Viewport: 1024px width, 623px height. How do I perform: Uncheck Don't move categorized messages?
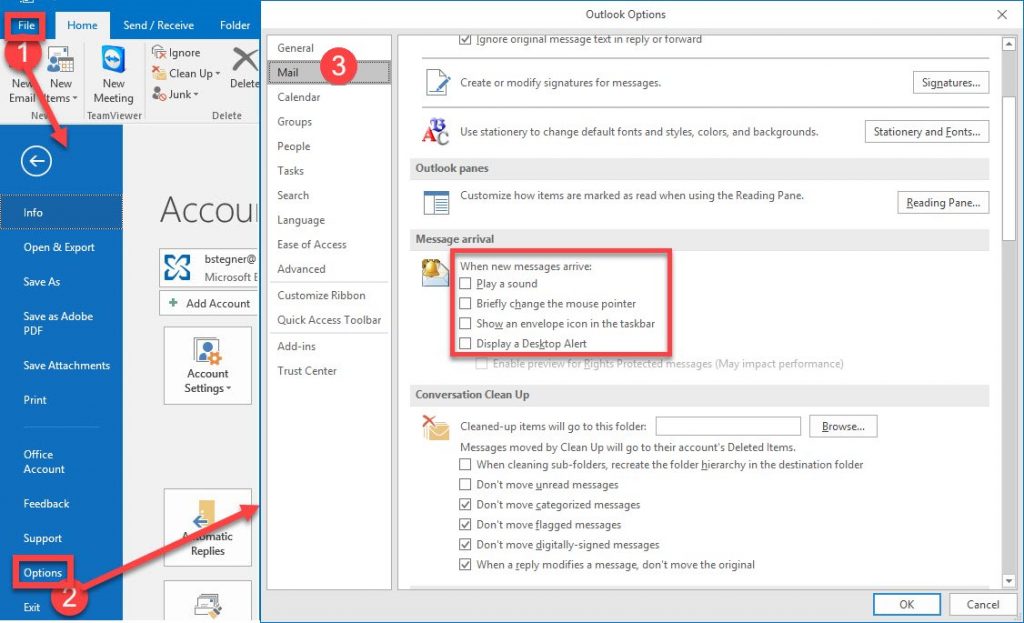click(465, 505)
